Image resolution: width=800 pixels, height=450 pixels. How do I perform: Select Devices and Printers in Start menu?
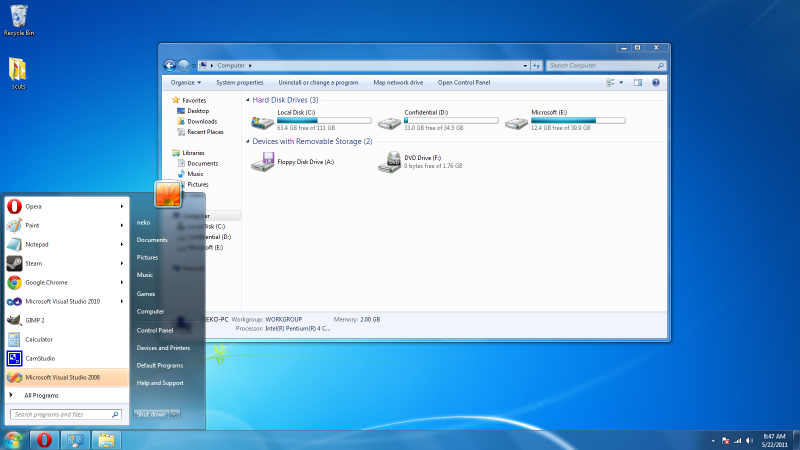(x=163, y=347)
